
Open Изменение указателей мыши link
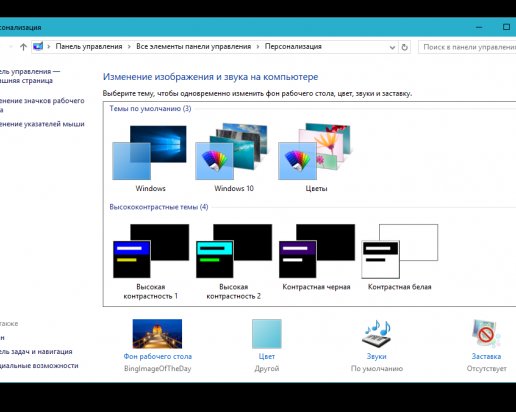tap(41, 124)
